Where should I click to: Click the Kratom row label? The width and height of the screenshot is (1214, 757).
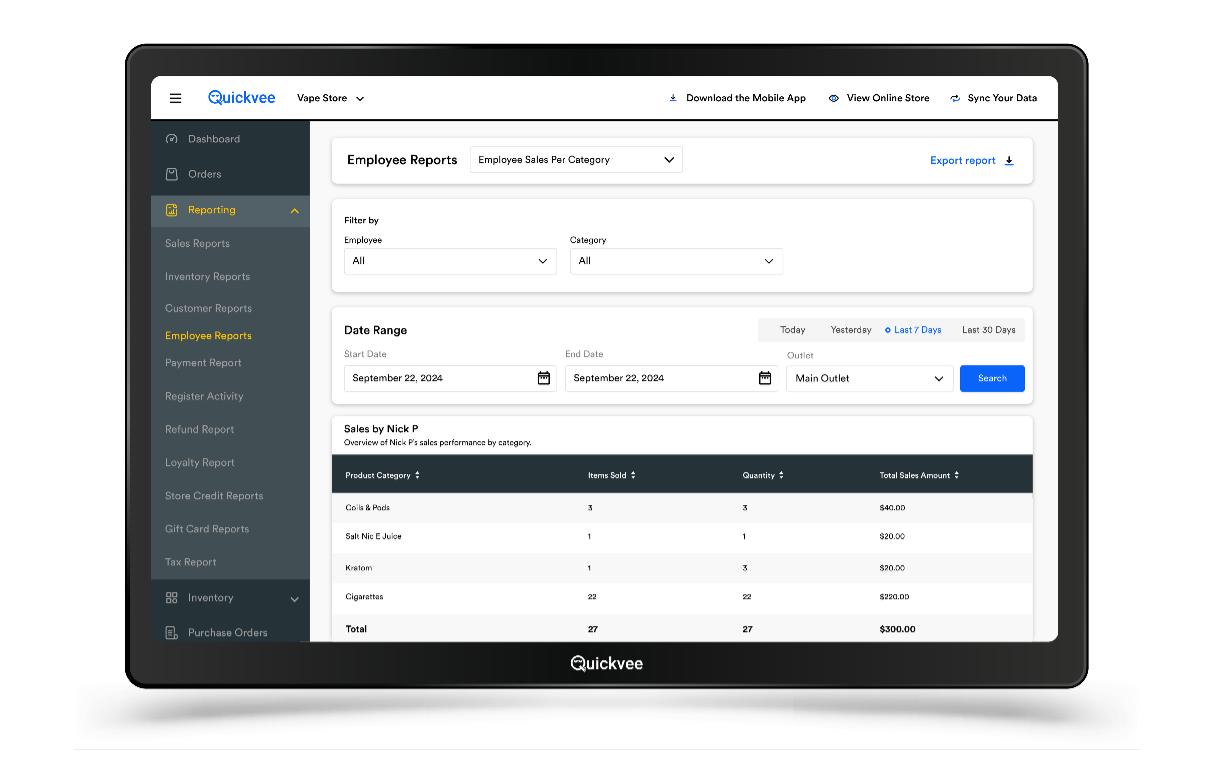pos(358,568)
